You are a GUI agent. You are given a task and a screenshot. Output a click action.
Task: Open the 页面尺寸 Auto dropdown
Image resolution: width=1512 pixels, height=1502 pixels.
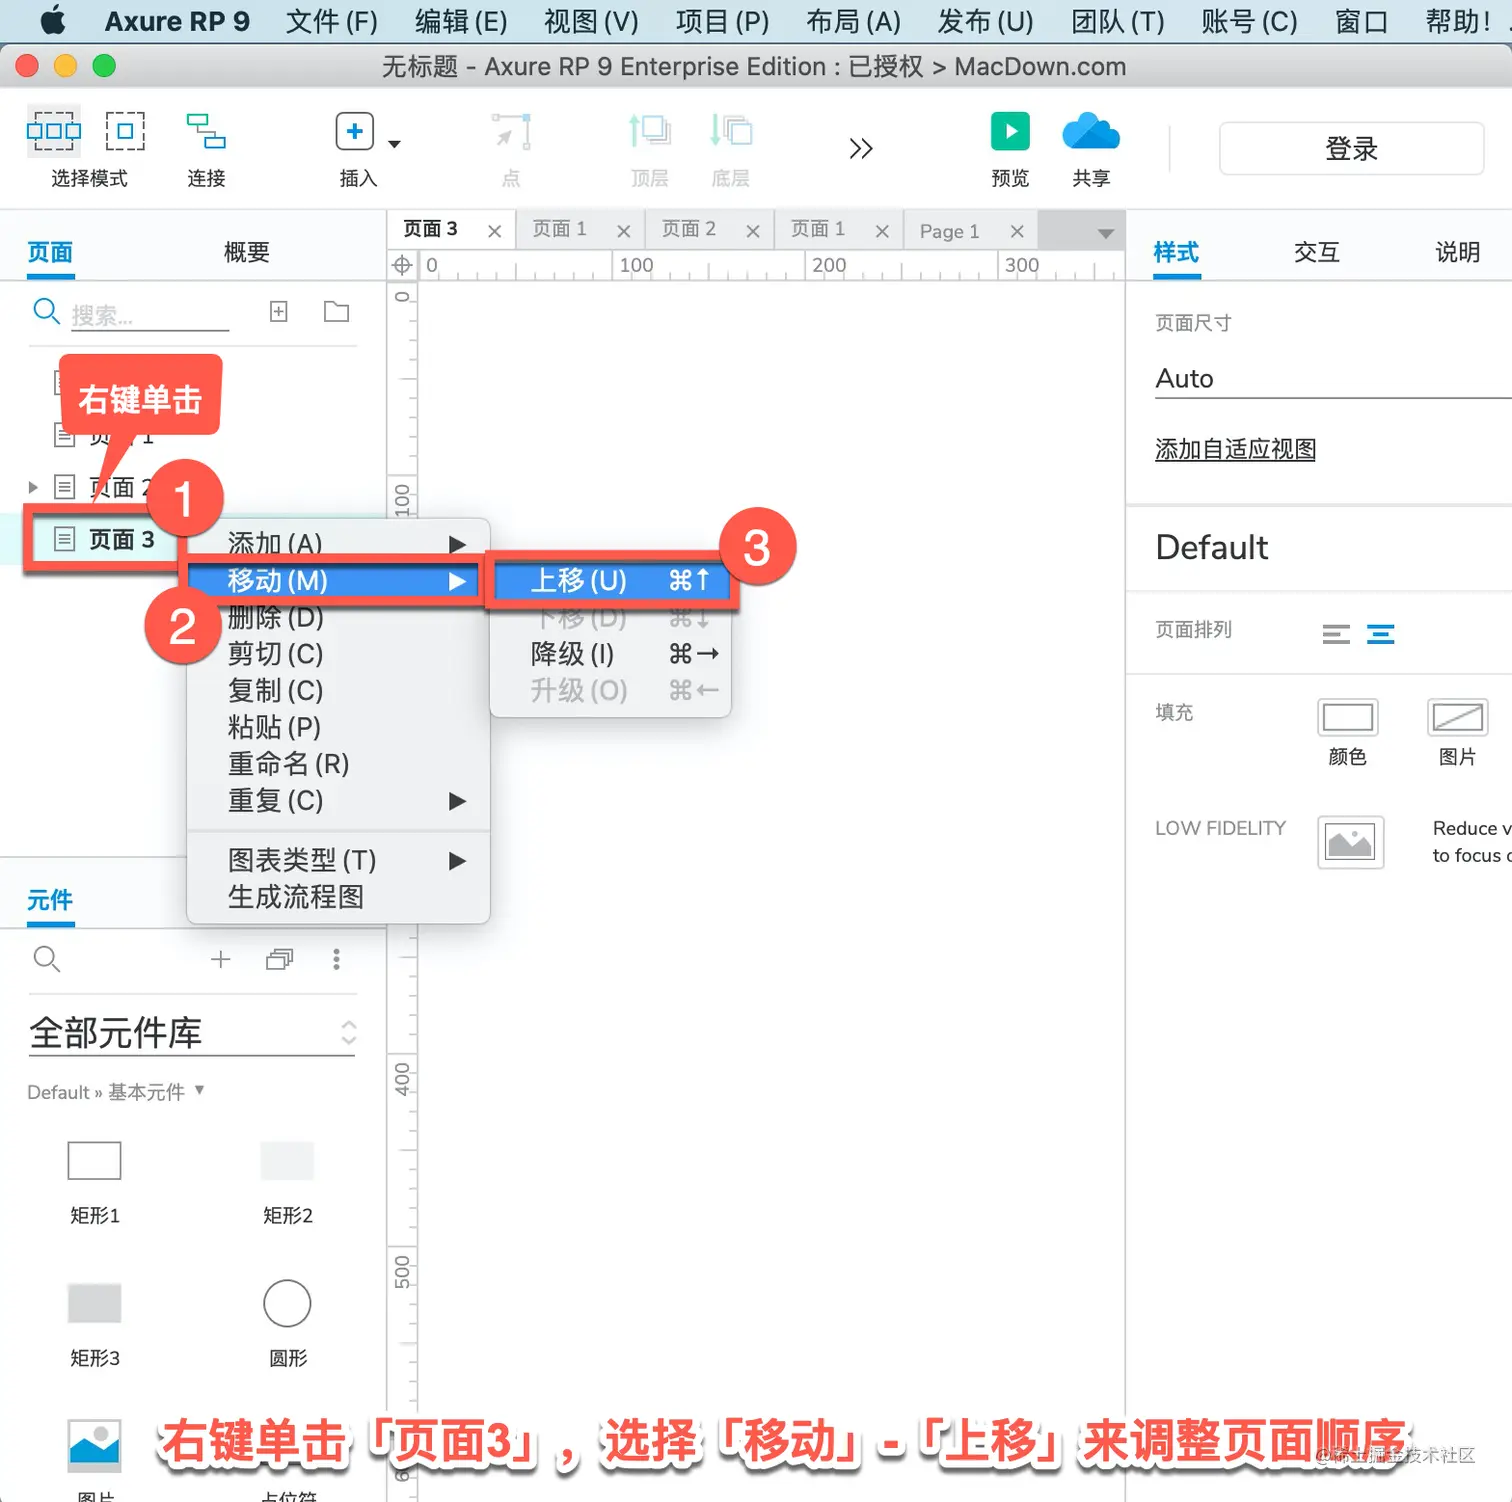[1333, 379]
